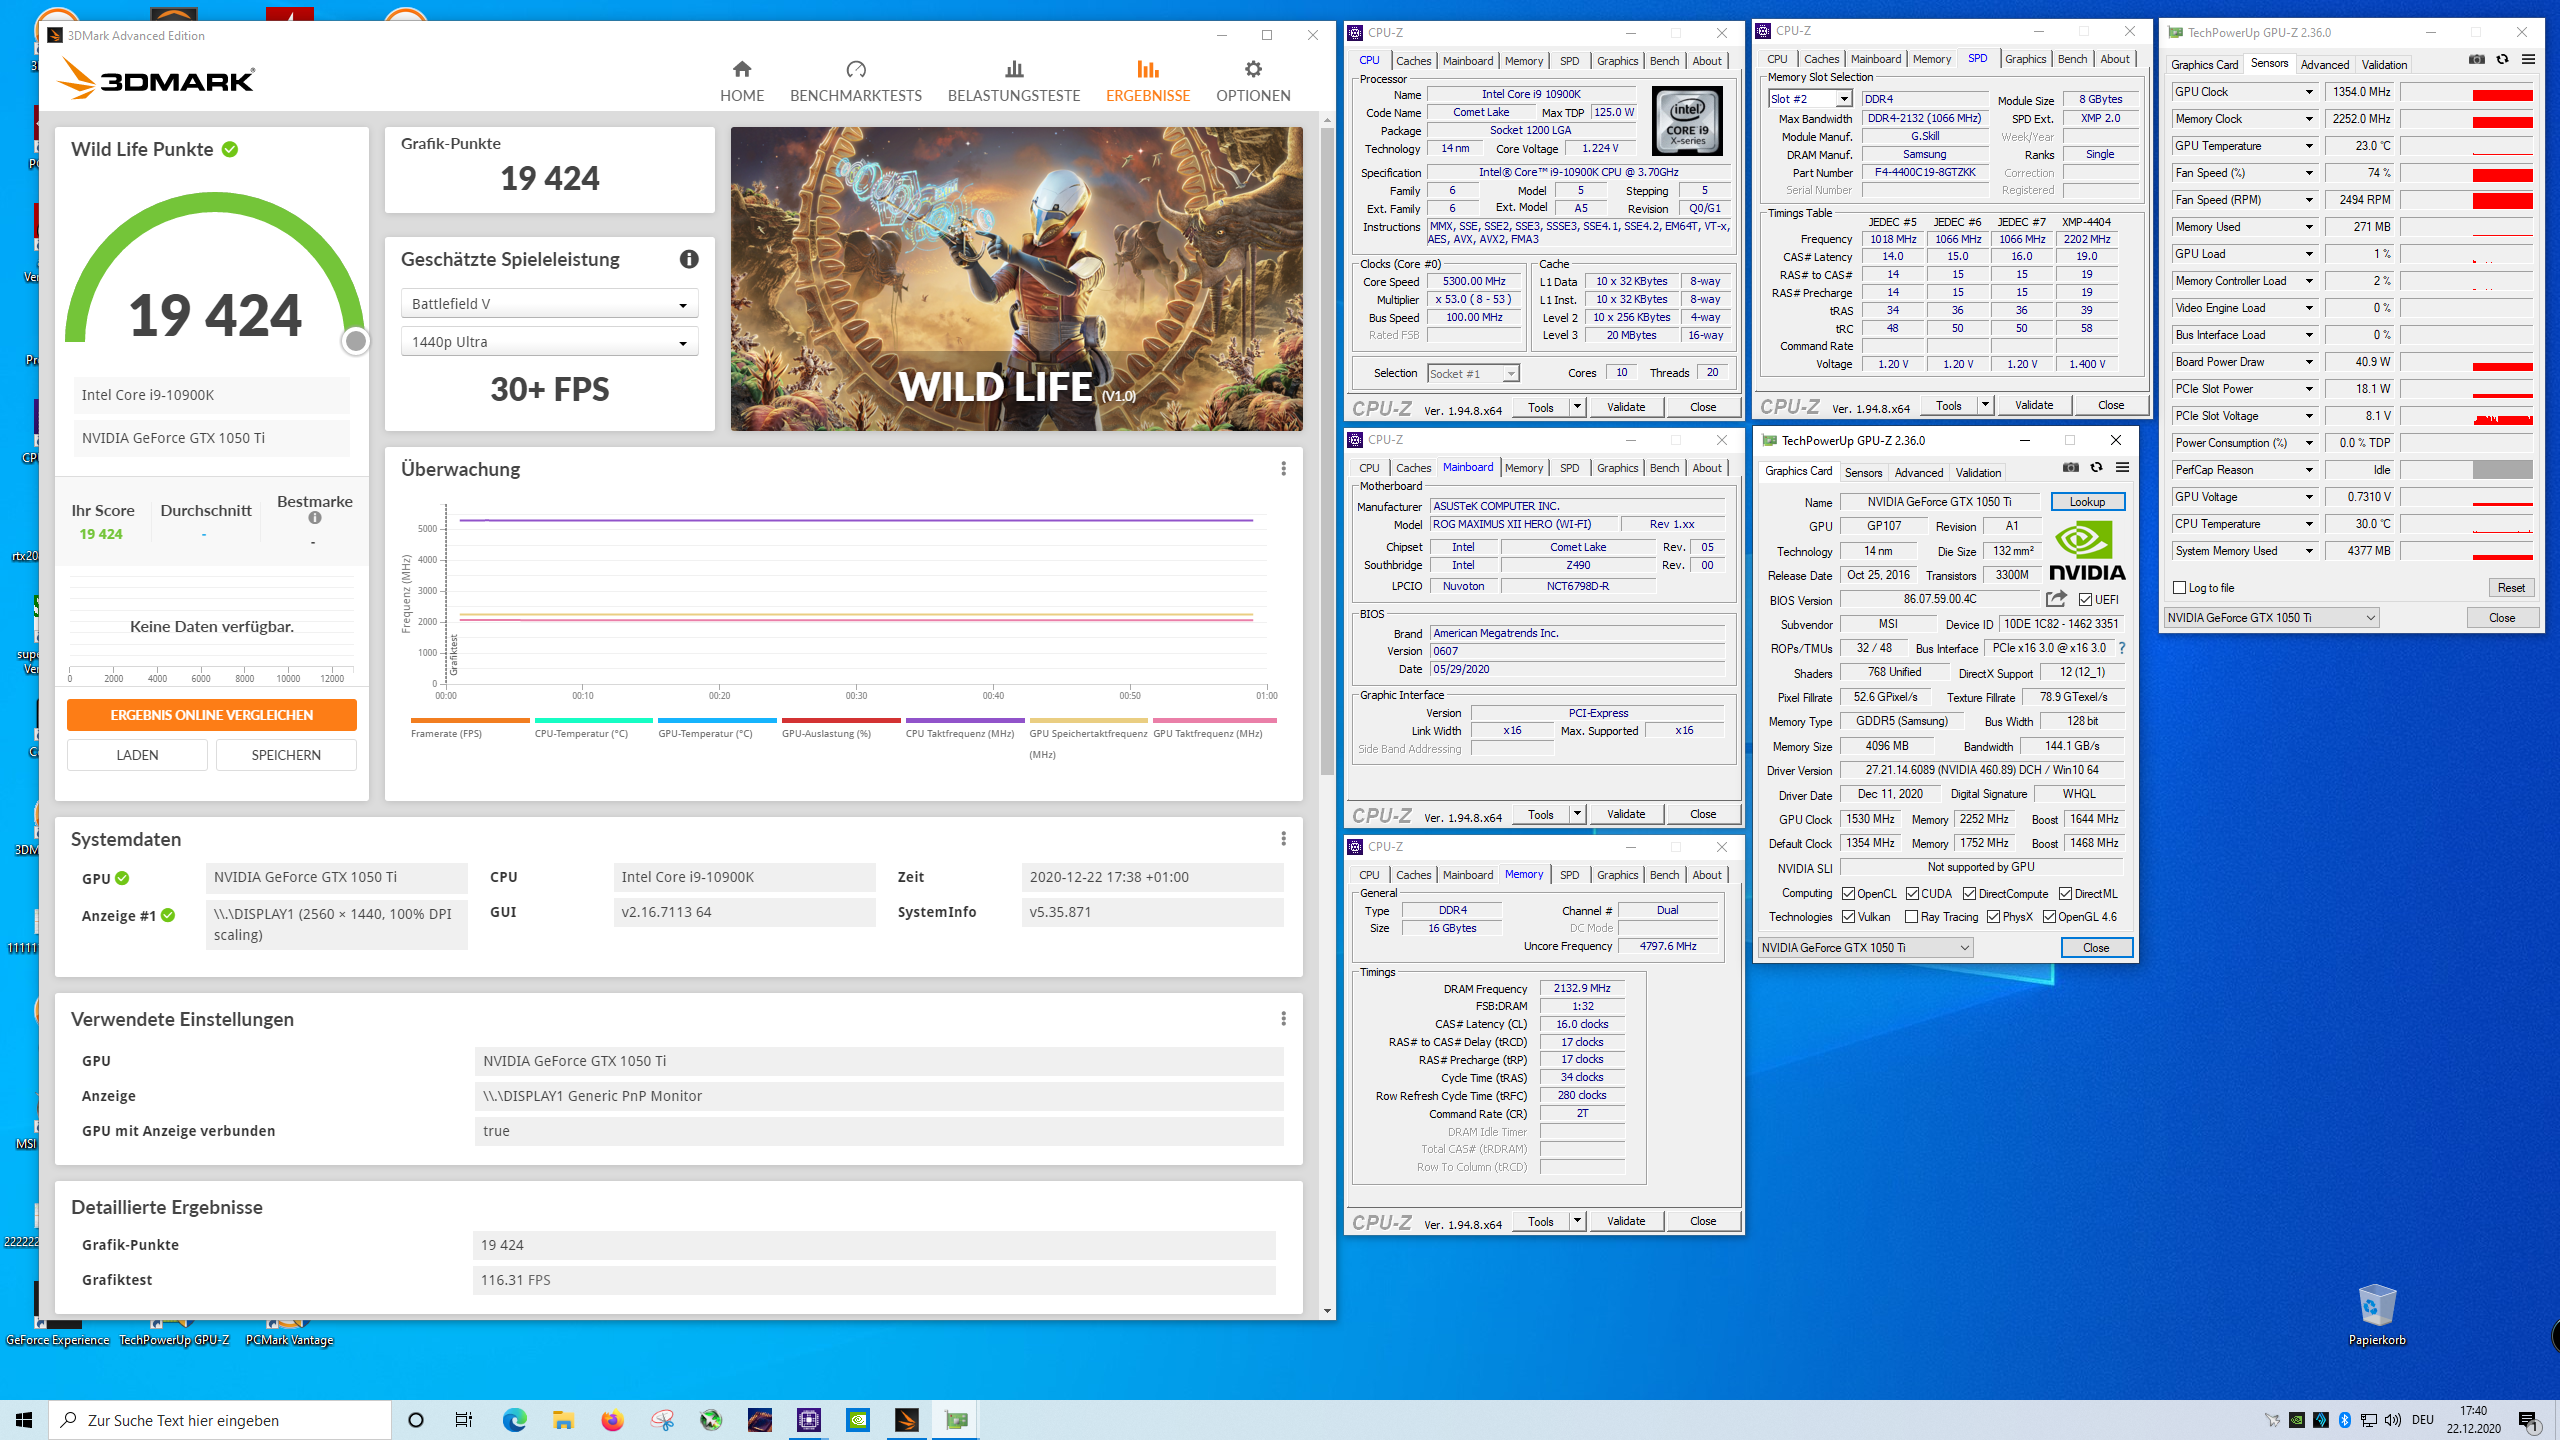Image resolution: width=2560 pixels, height=1440 pixels.
Task: Switch to the Caches tab in CPU-Z CPU window
Action: 1413,61
